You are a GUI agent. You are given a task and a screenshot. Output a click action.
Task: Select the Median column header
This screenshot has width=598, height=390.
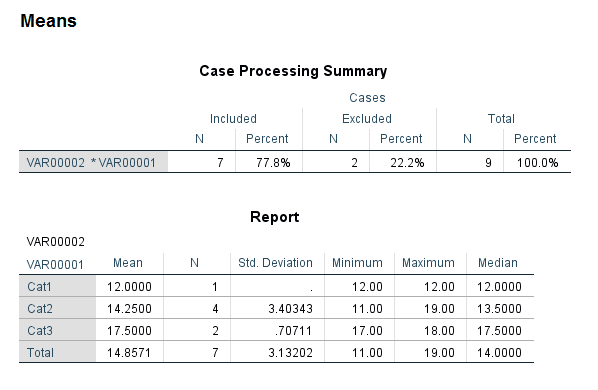pyautogui.click(x=498, y=263)
